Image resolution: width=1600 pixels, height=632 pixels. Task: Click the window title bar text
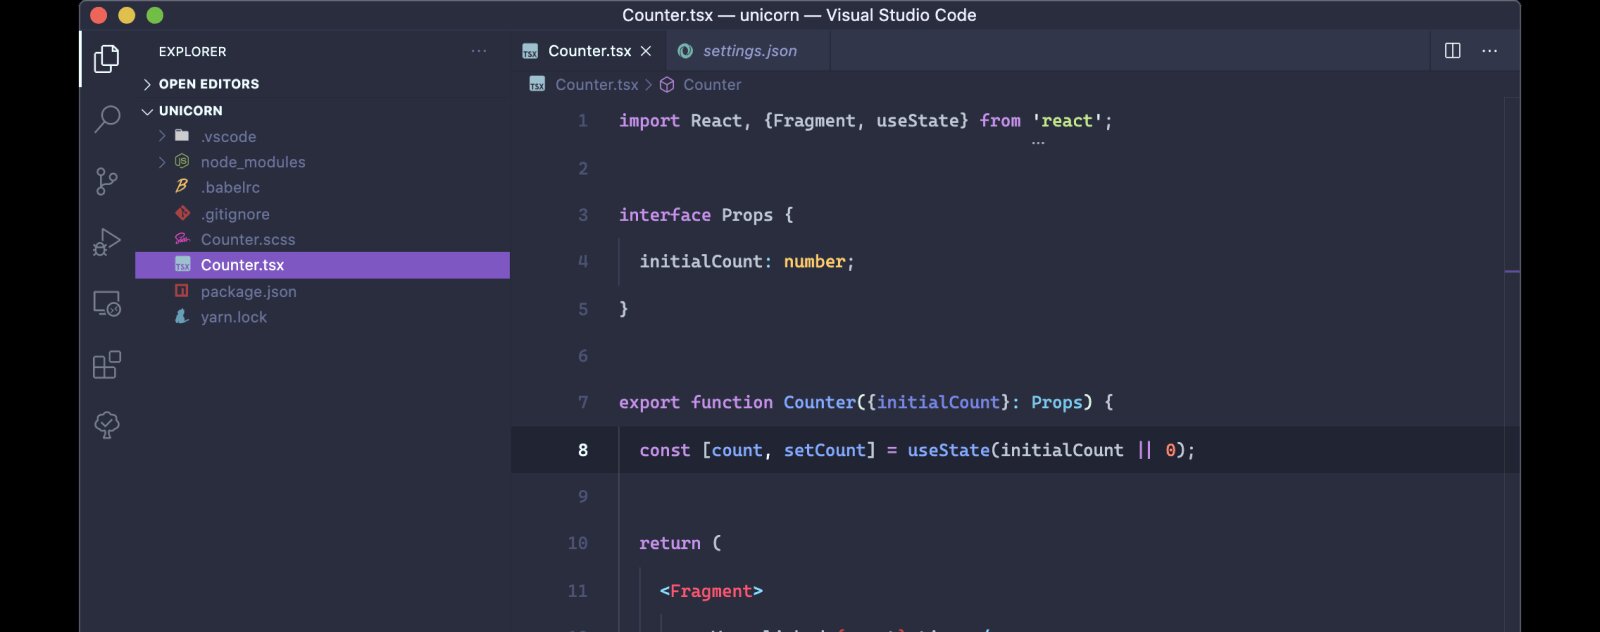(799, 15)
